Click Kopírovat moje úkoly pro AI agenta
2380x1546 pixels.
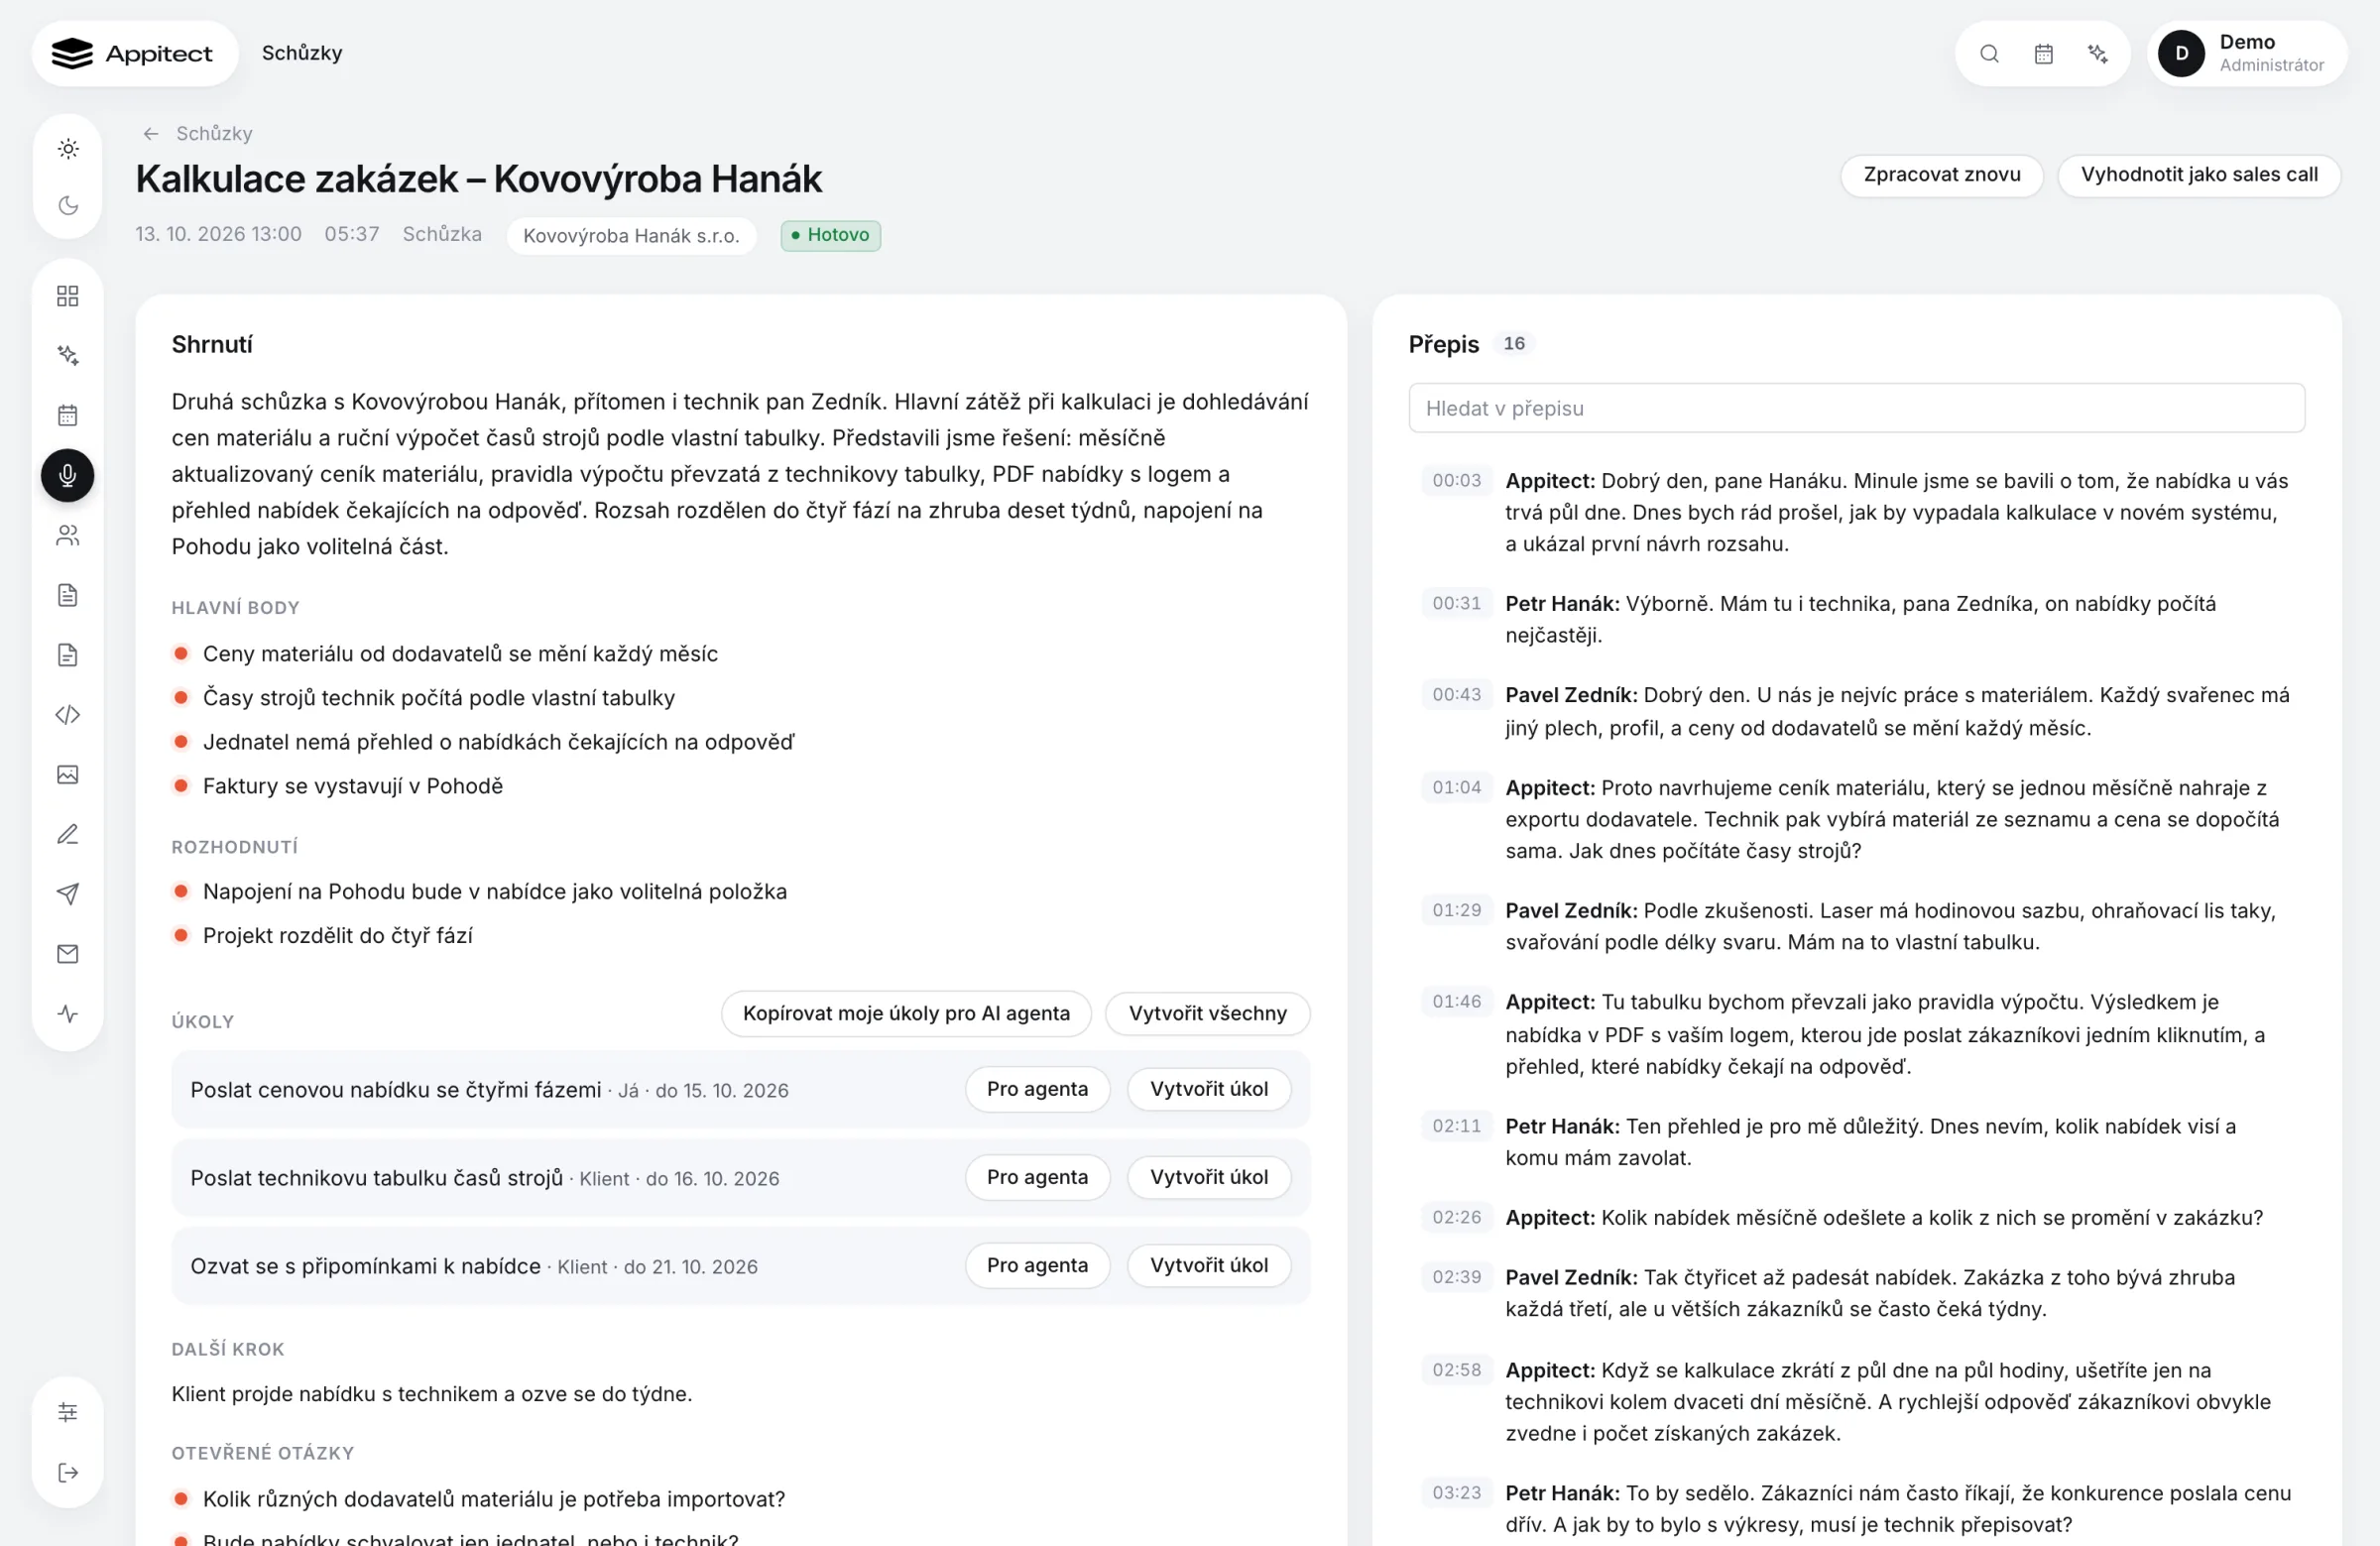click(906, 1014)
